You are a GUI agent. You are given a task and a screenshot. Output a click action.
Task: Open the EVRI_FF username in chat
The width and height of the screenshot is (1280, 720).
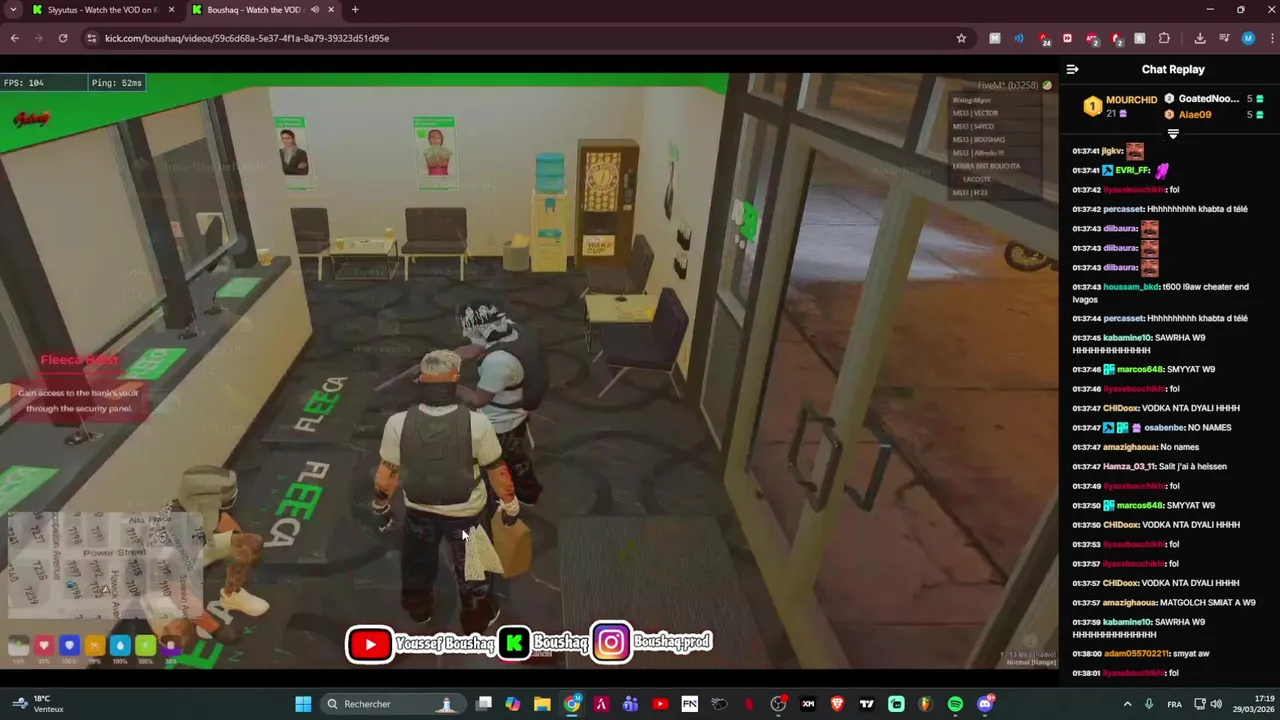[x=1133, y=171]
